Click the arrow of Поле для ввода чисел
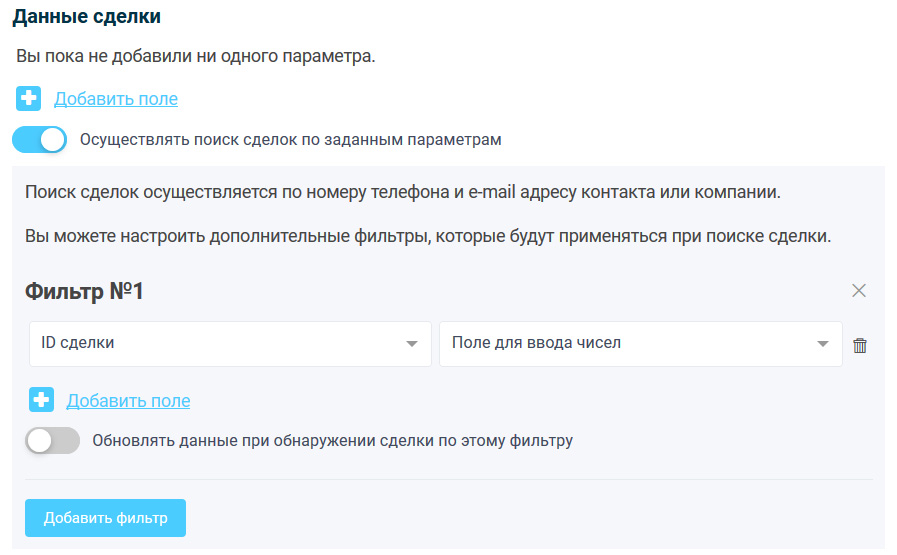The height and width of the screenshot is (555, 897). point(822,344)
